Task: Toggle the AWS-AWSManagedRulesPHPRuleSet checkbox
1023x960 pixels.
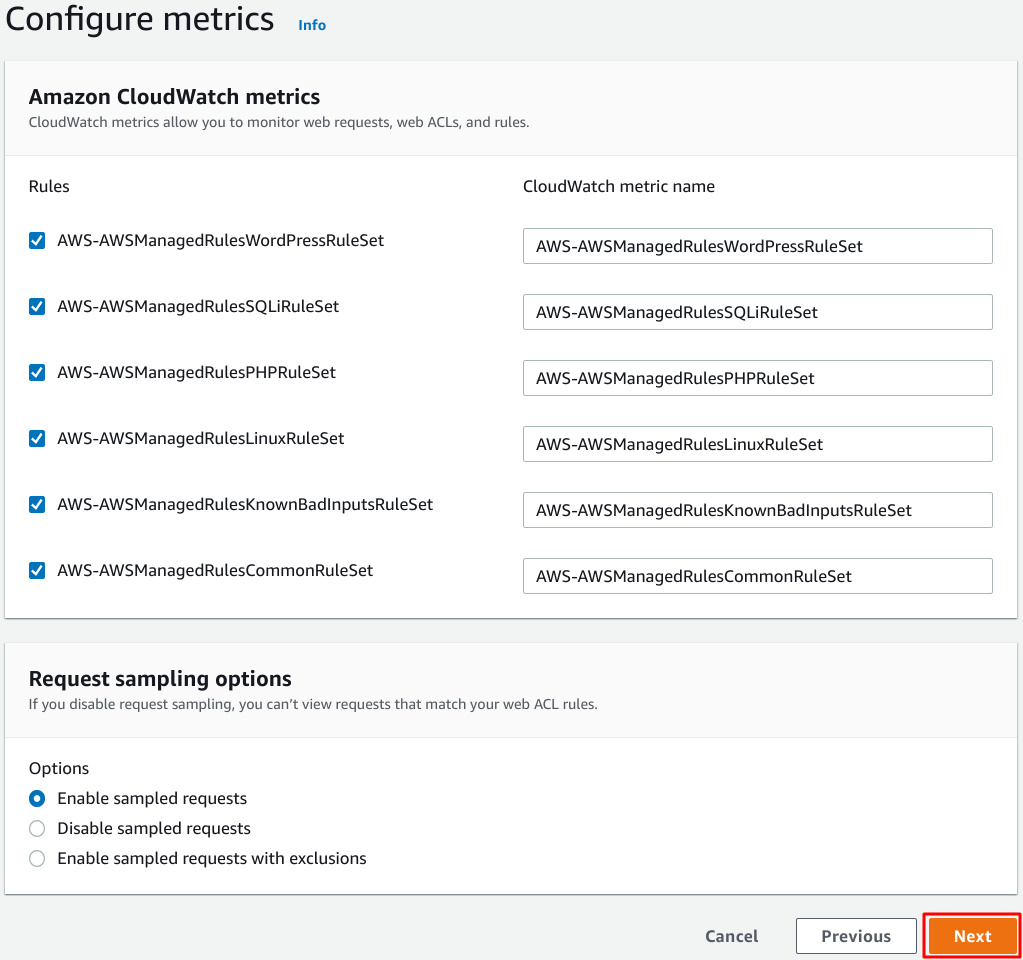Action: click(x=37, y=373)
